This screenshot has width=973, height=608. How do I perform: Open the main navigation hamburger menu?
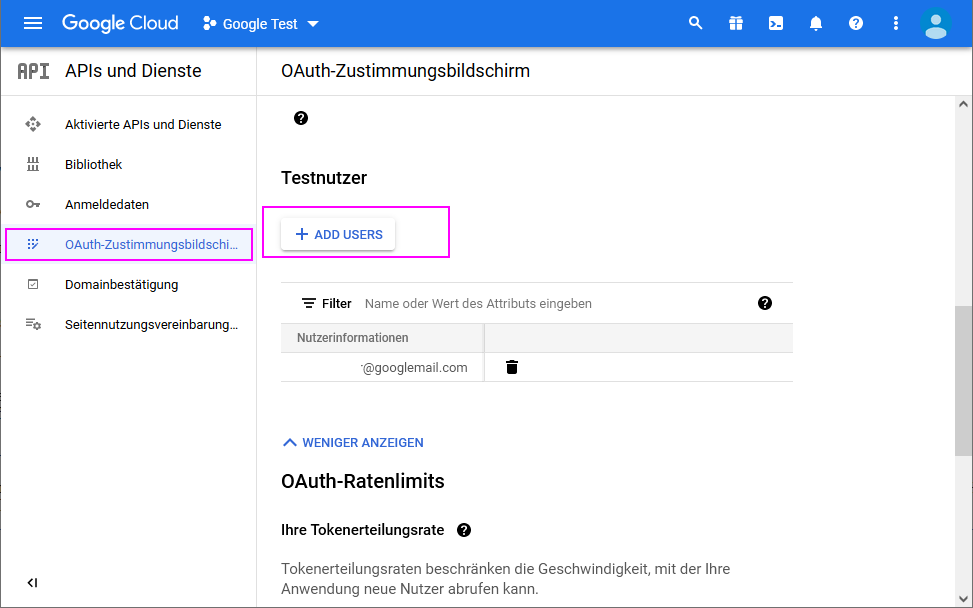(33, 24)
